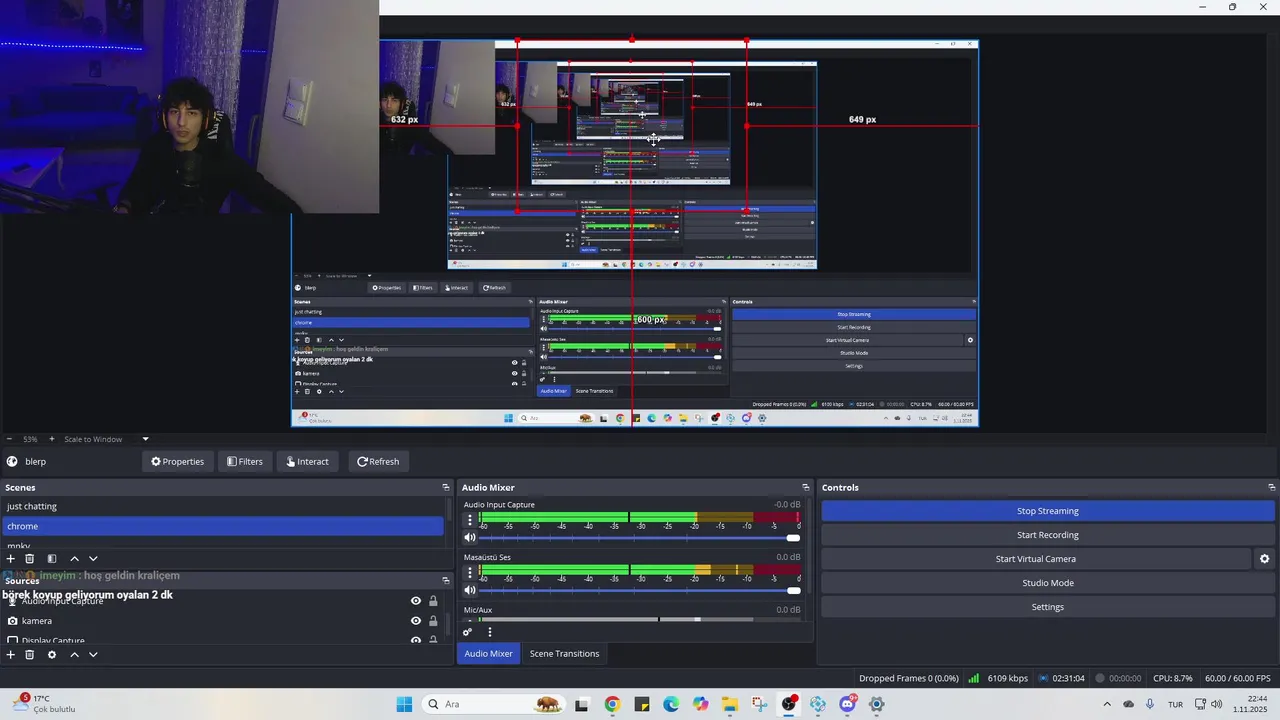Open Microsoft Edge from the taskbar
1280x720 pixels.
[671, 704]
